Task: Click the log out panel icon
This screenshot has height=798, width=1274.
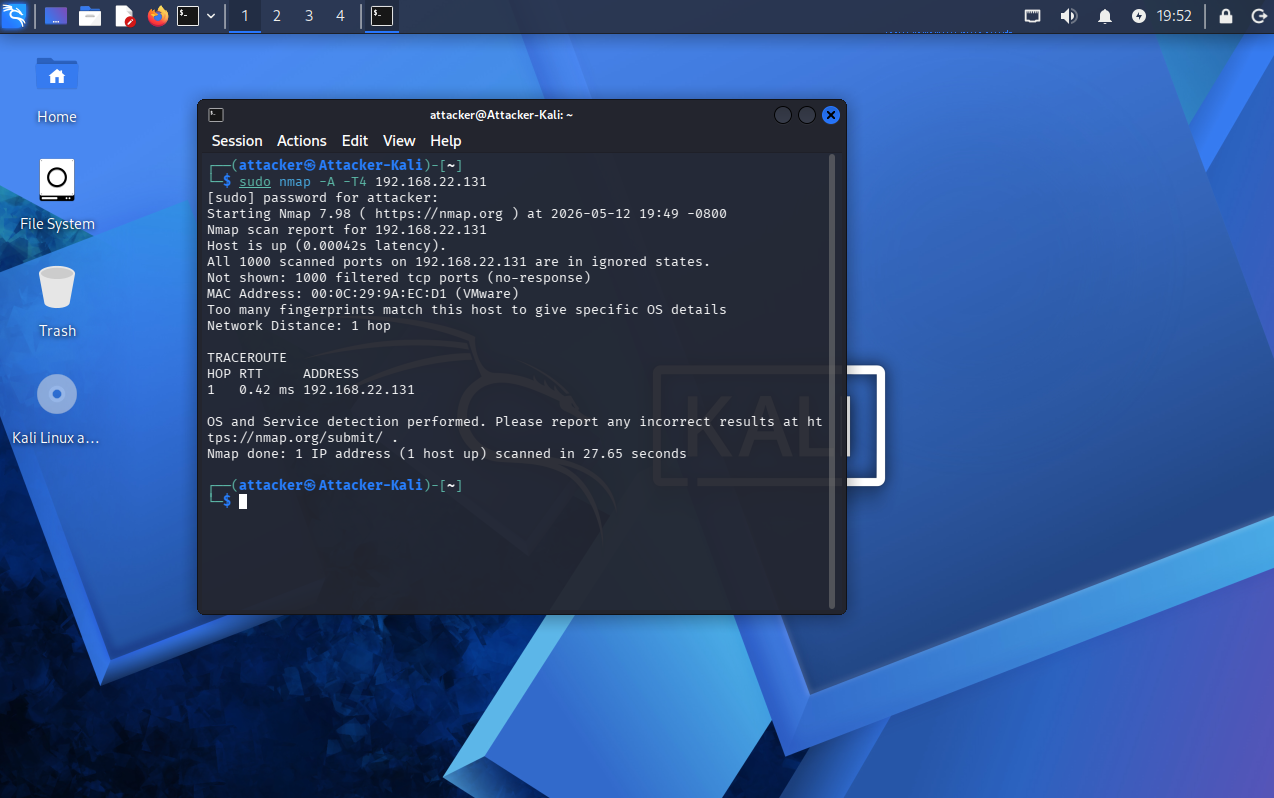Action: [1258, 16]
